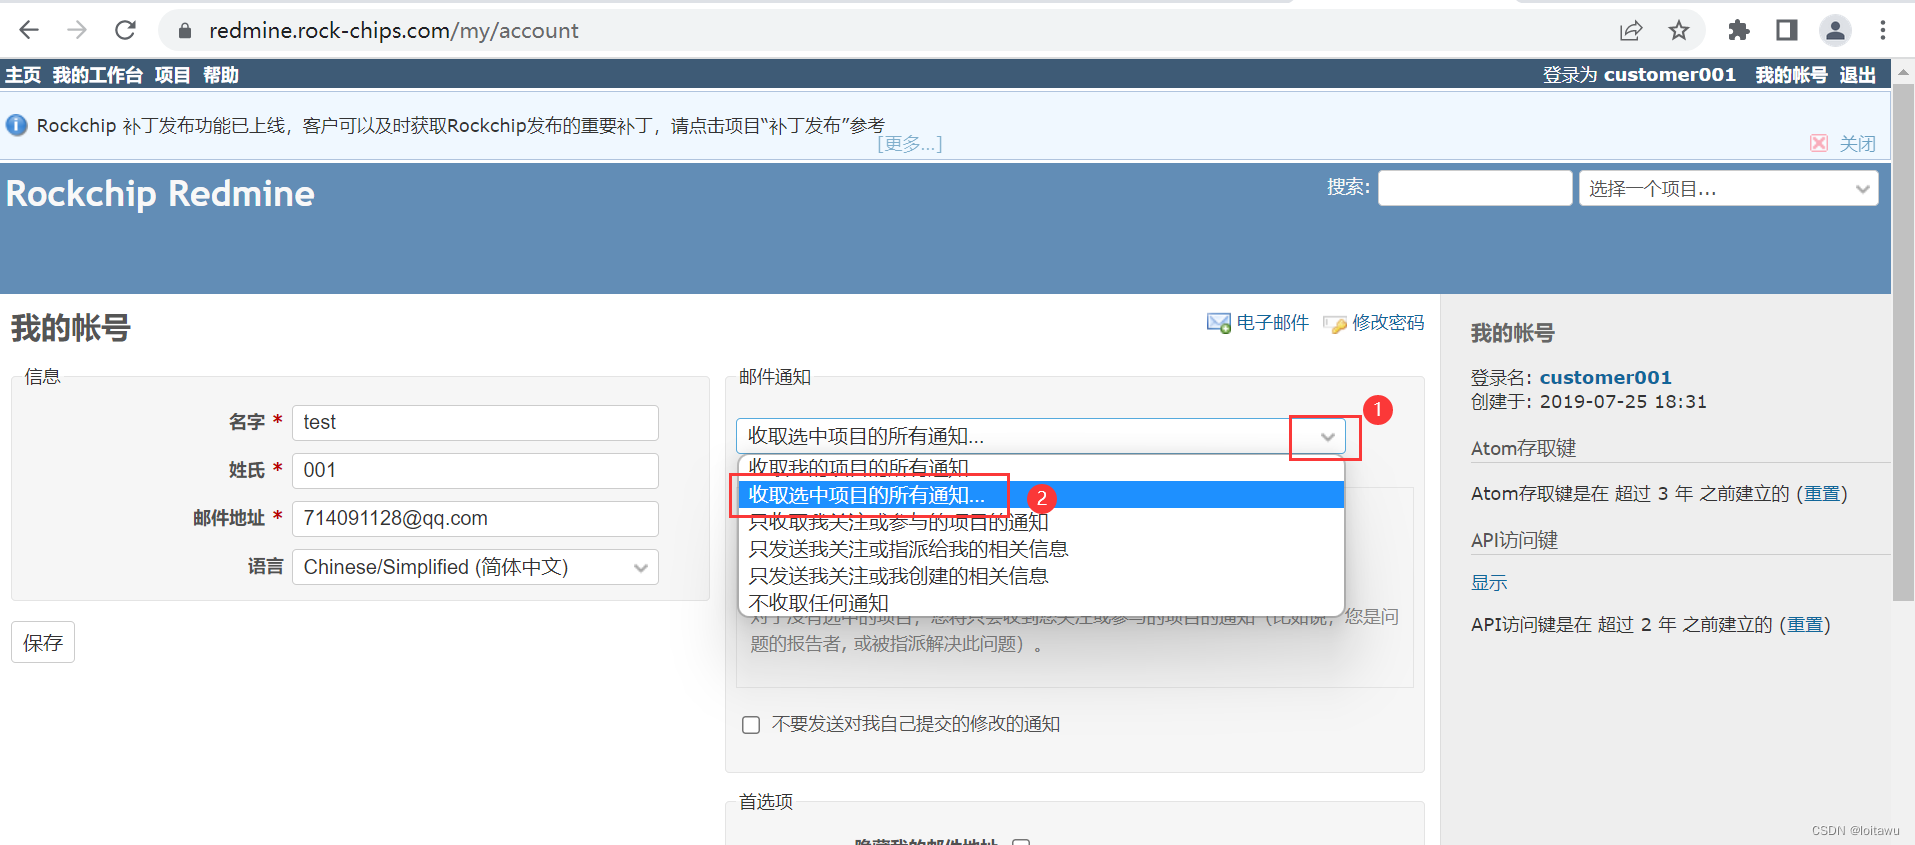Toggle 不要发送对我自己提交的修改的通知 checkbox

click(x=751, y=725)
